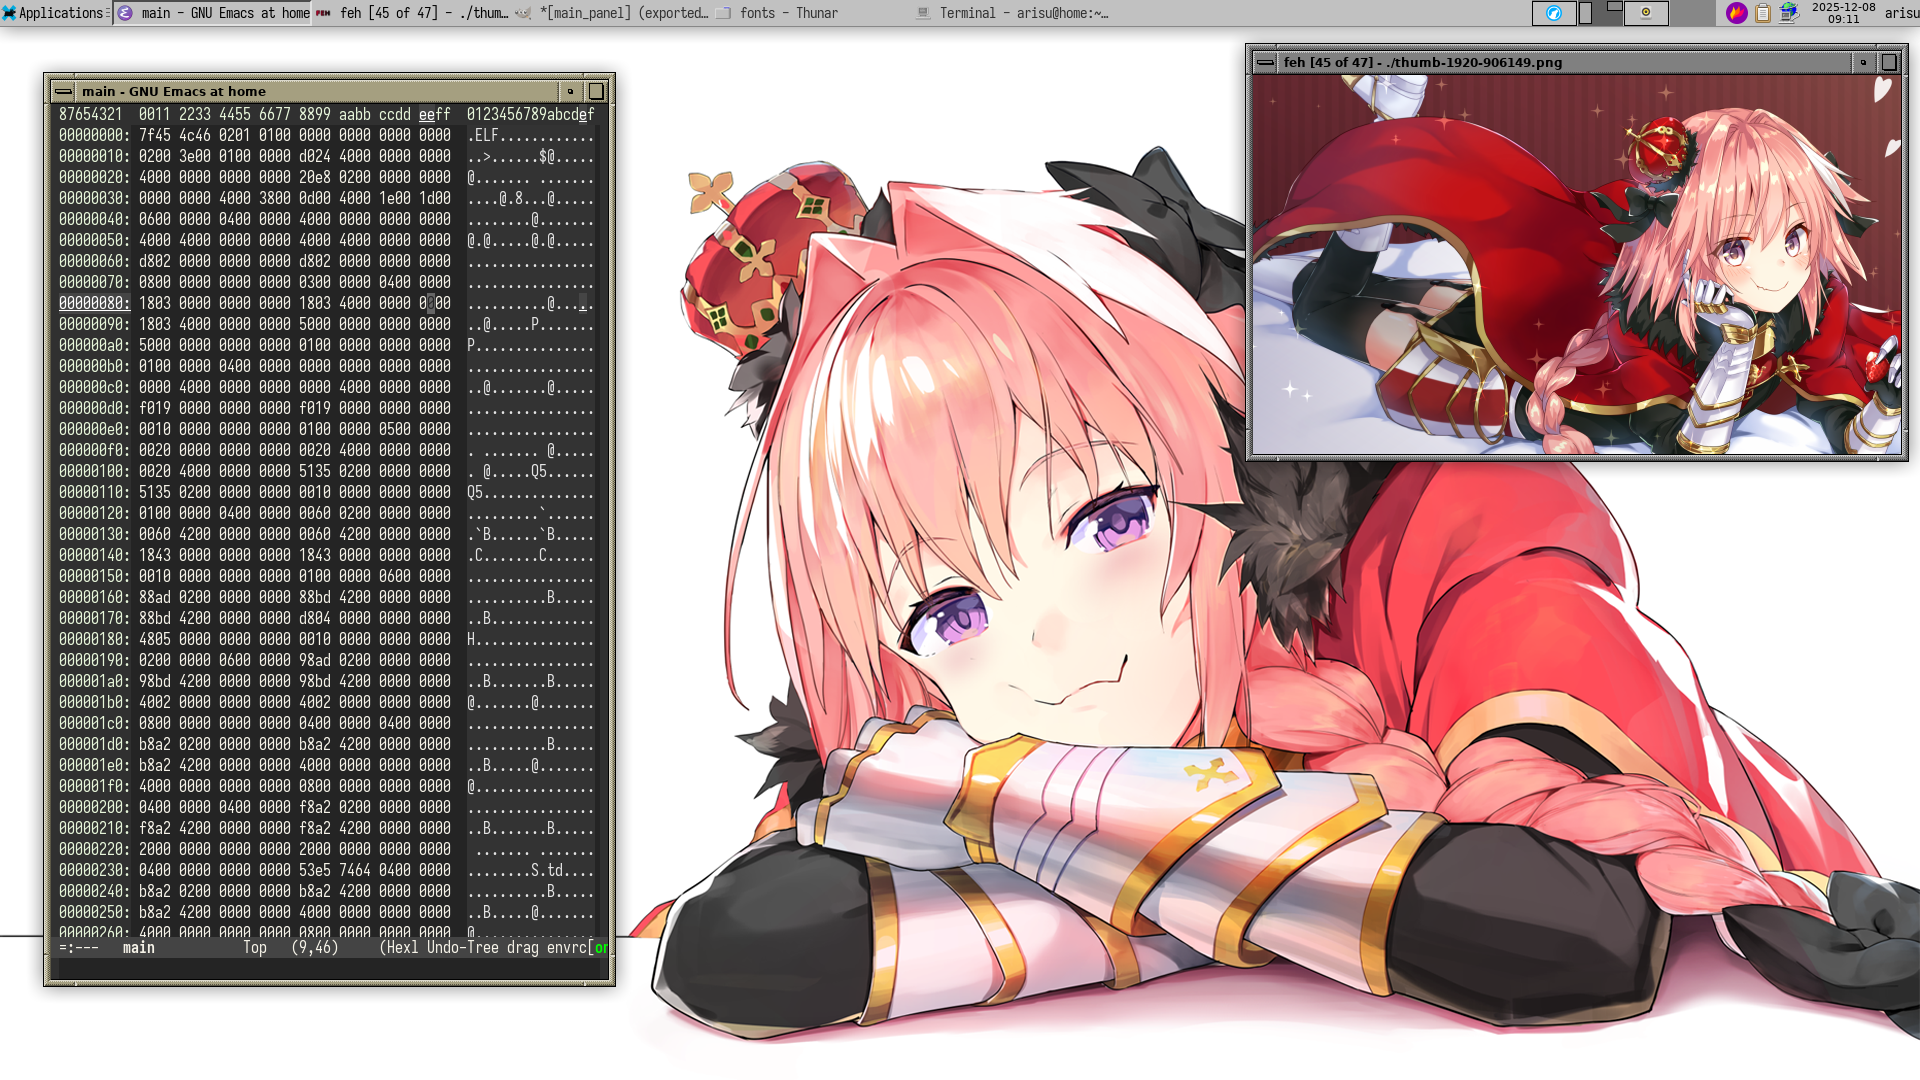Click the purple flame tray icon
This screenshot has height=1080, width=1920.
coord(1736,13)
